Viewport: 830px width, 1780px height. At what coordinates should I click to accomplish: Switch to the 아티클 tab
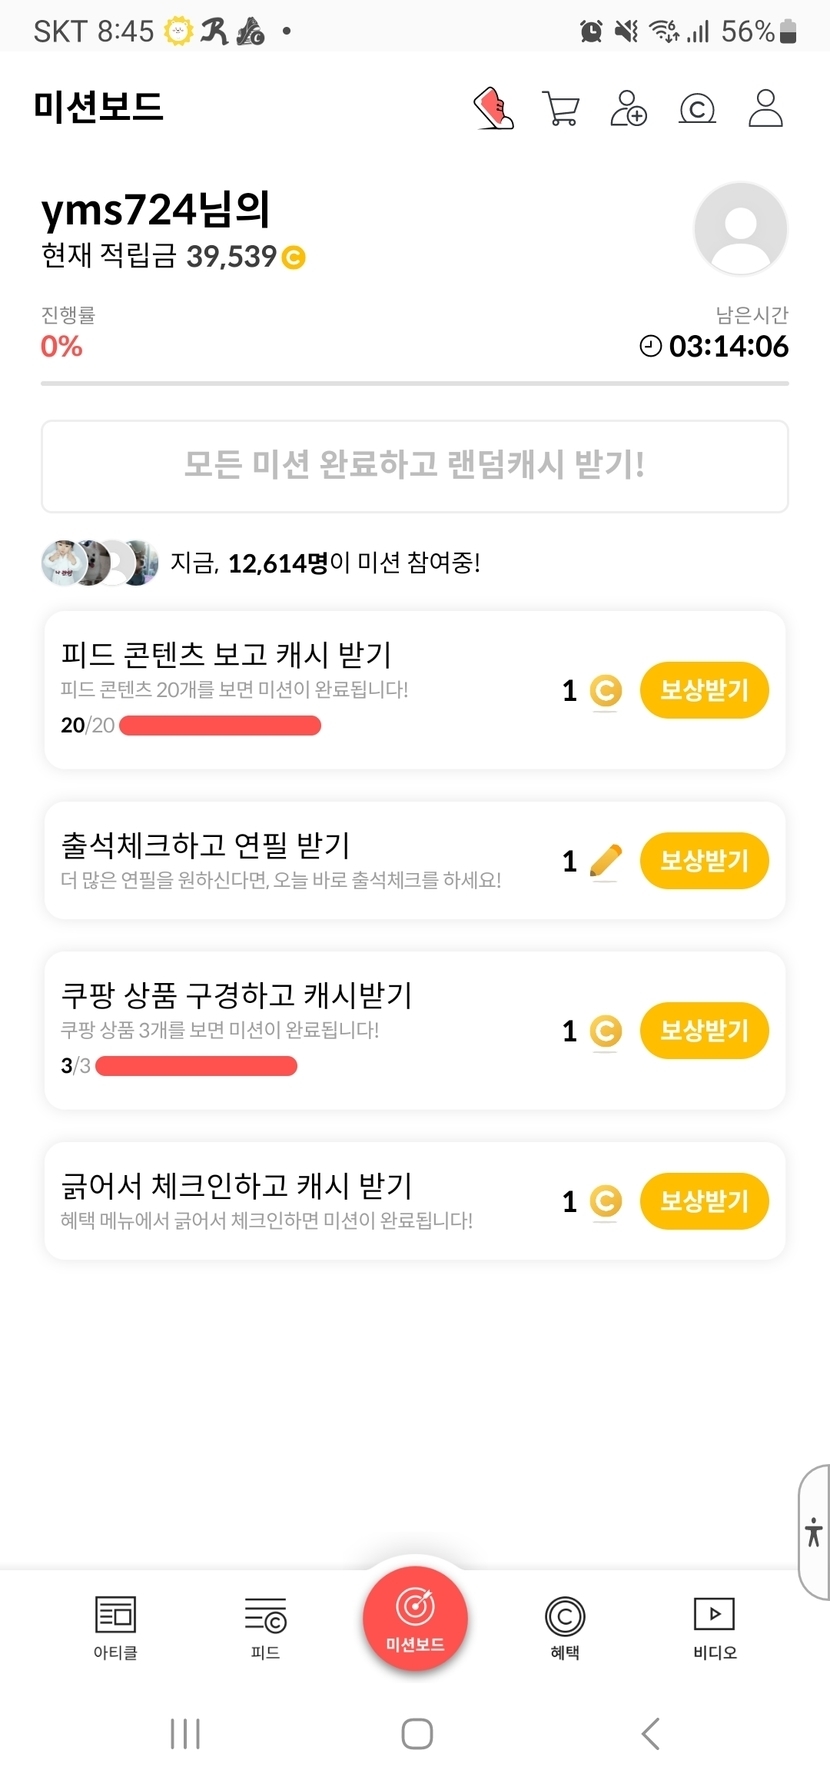(x=115, y=1627)
